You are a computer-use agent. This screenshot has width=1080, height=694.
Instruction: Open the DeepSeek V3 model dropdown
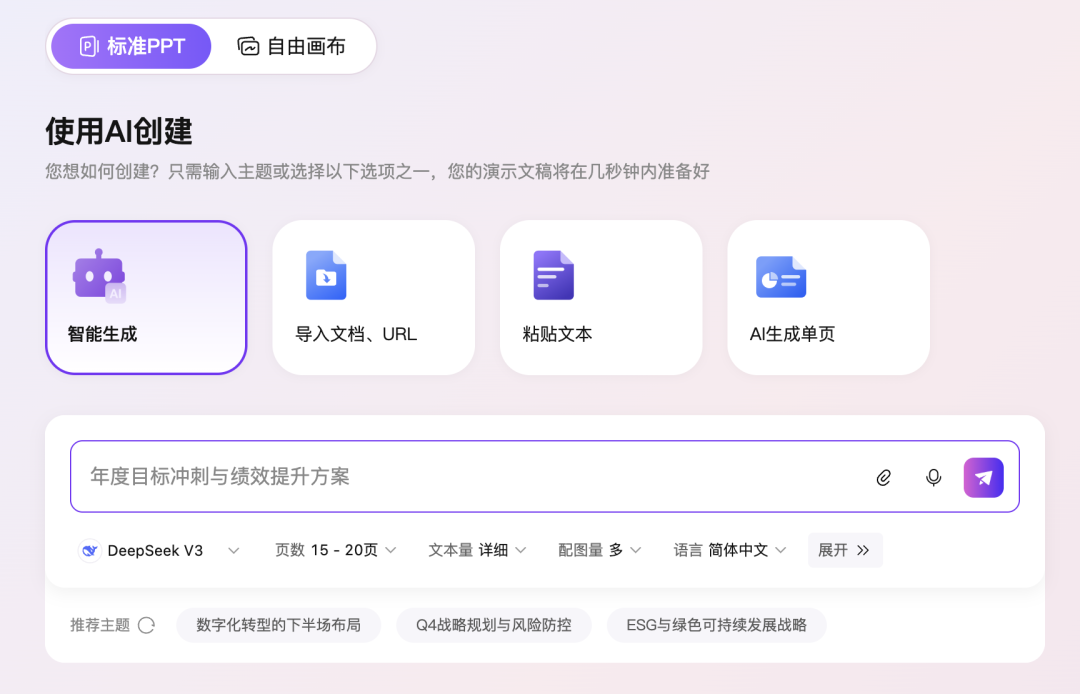click(160, 550)
